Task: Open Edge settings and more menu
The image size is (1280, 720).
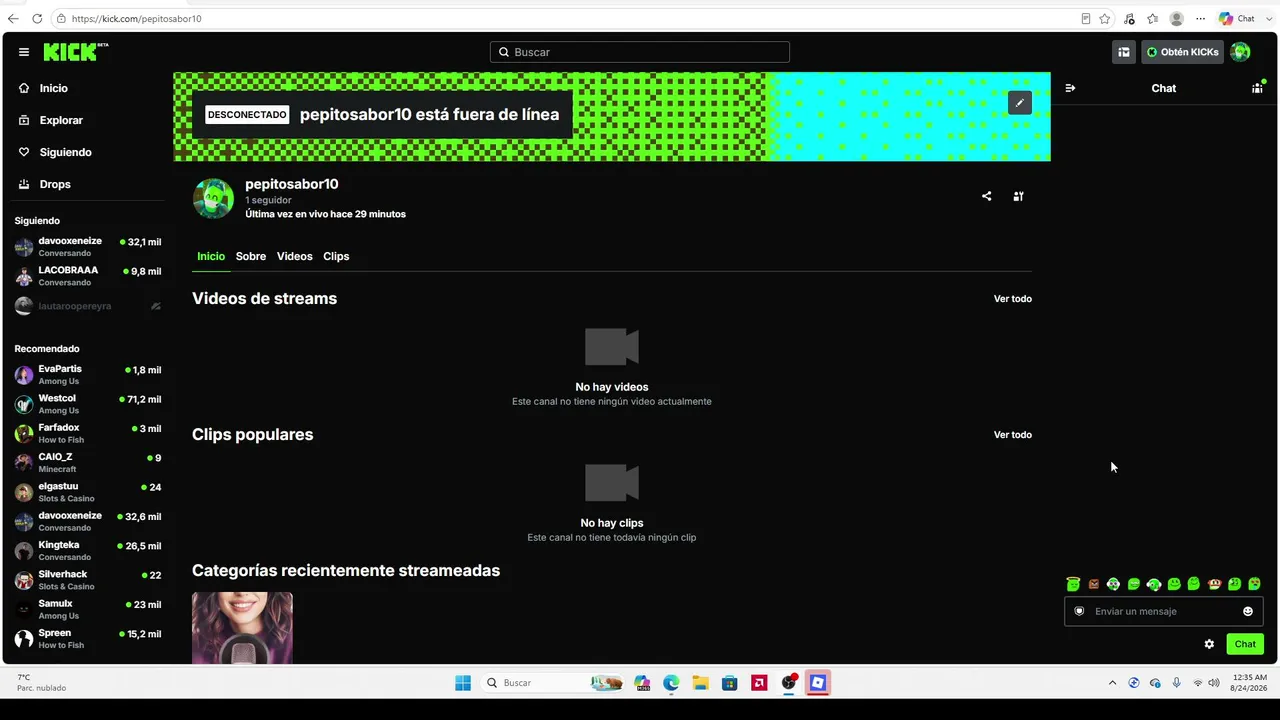Action: click(1201, 18)
